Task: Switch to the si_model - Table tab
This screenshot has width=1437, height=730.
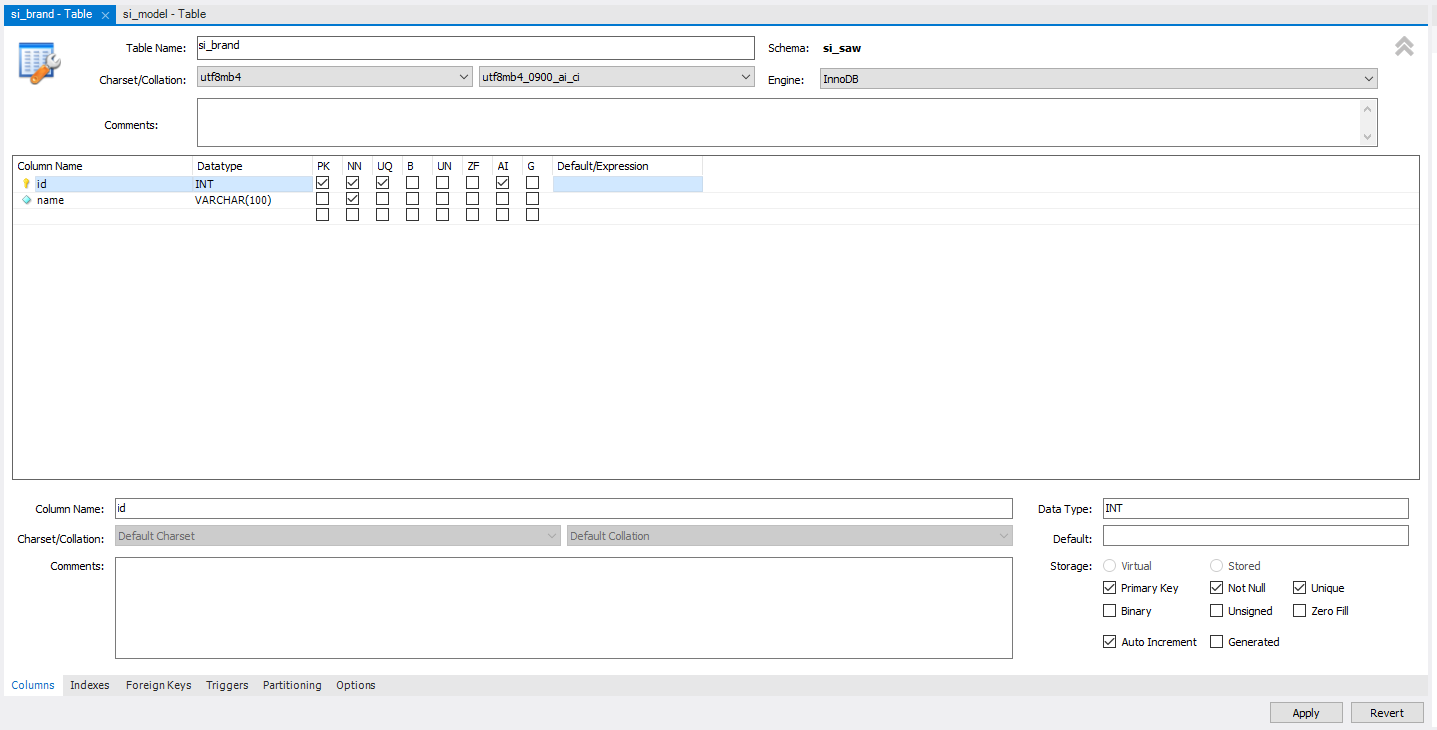Action: 165,14
